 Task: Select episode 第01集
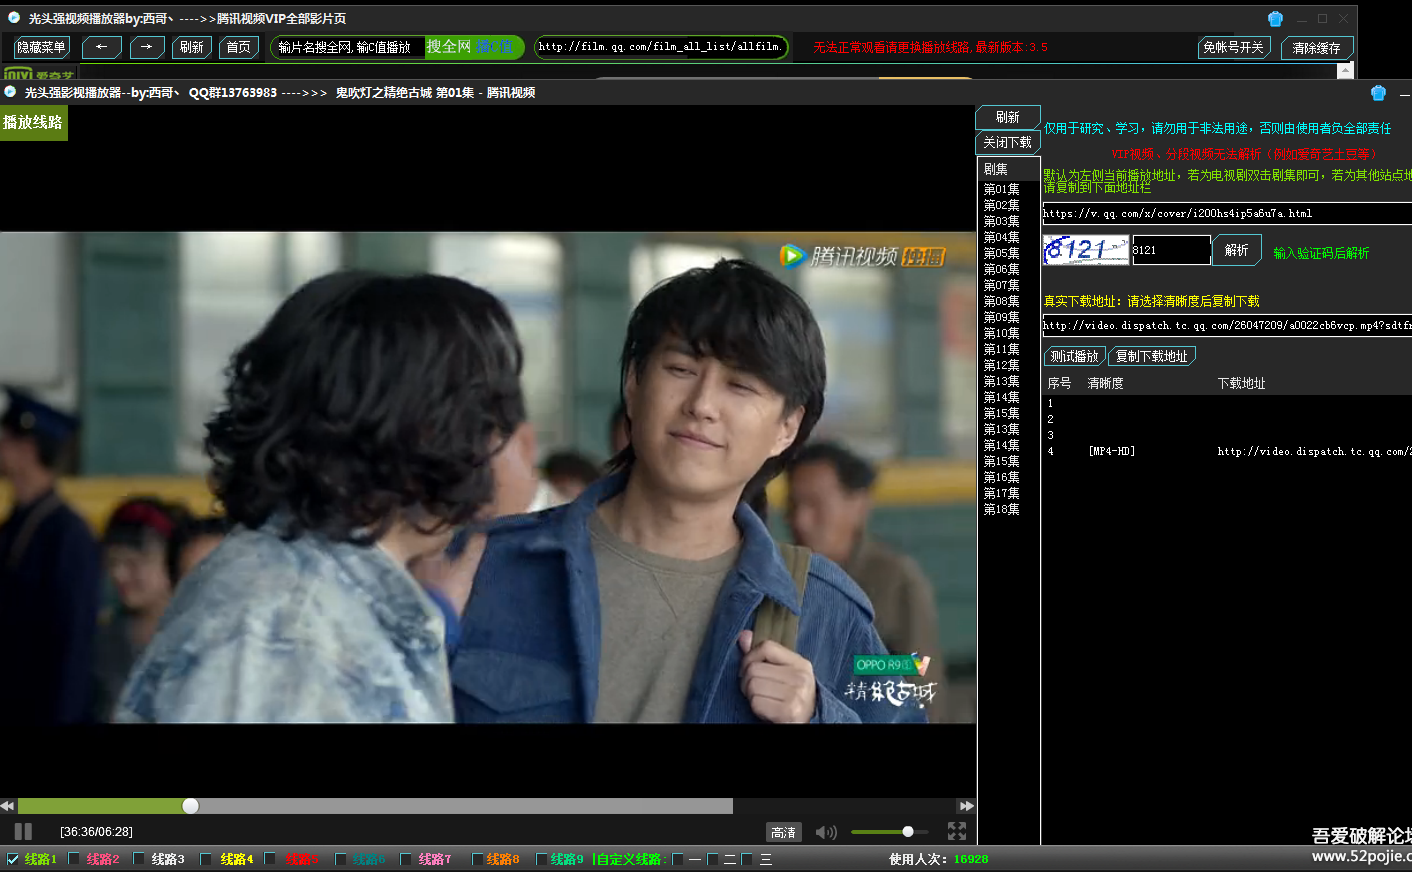point(1001,189)
